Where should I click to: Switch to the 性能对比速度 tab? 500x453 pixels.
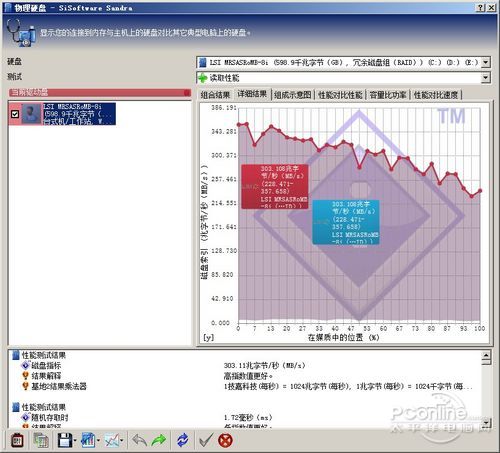coord(436,95)
